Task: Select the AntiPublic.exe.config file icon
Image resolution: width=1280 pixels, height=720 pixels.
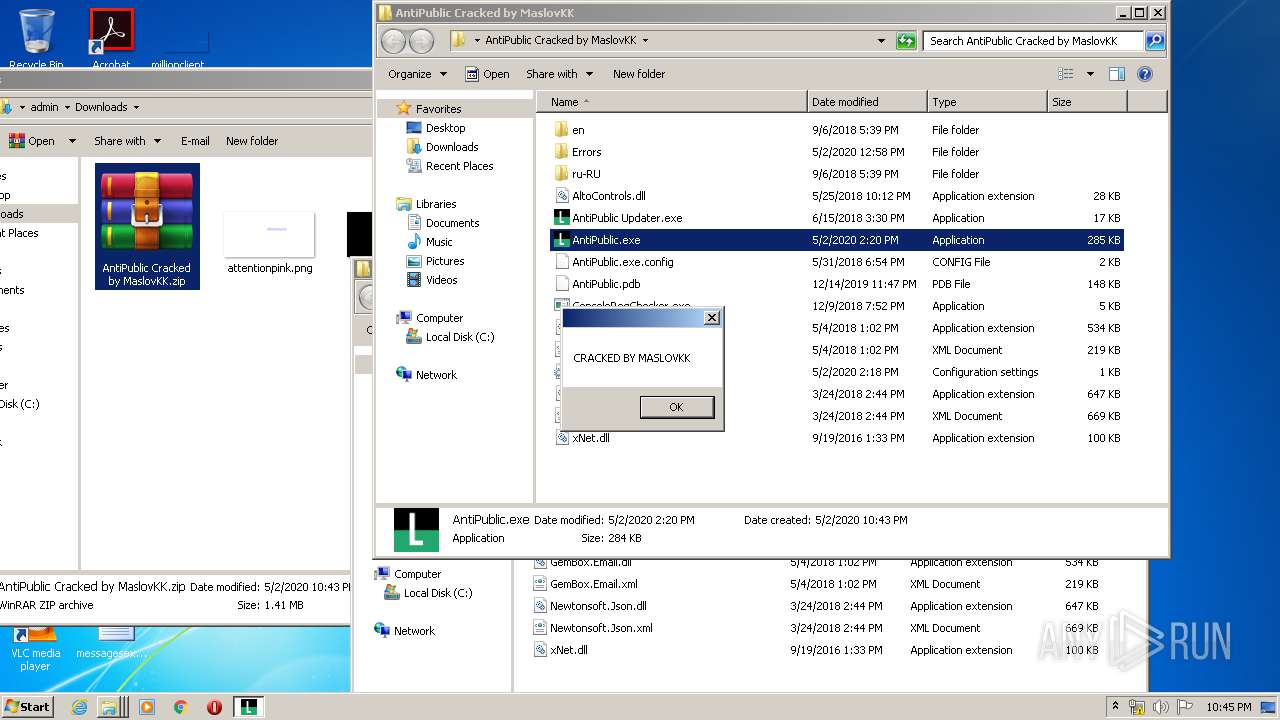Action: (561, 262)
